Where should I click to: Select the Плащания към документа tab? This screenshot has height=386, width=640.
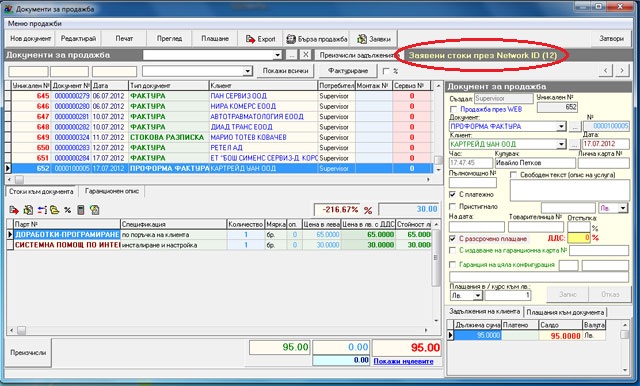pos(565,312)
